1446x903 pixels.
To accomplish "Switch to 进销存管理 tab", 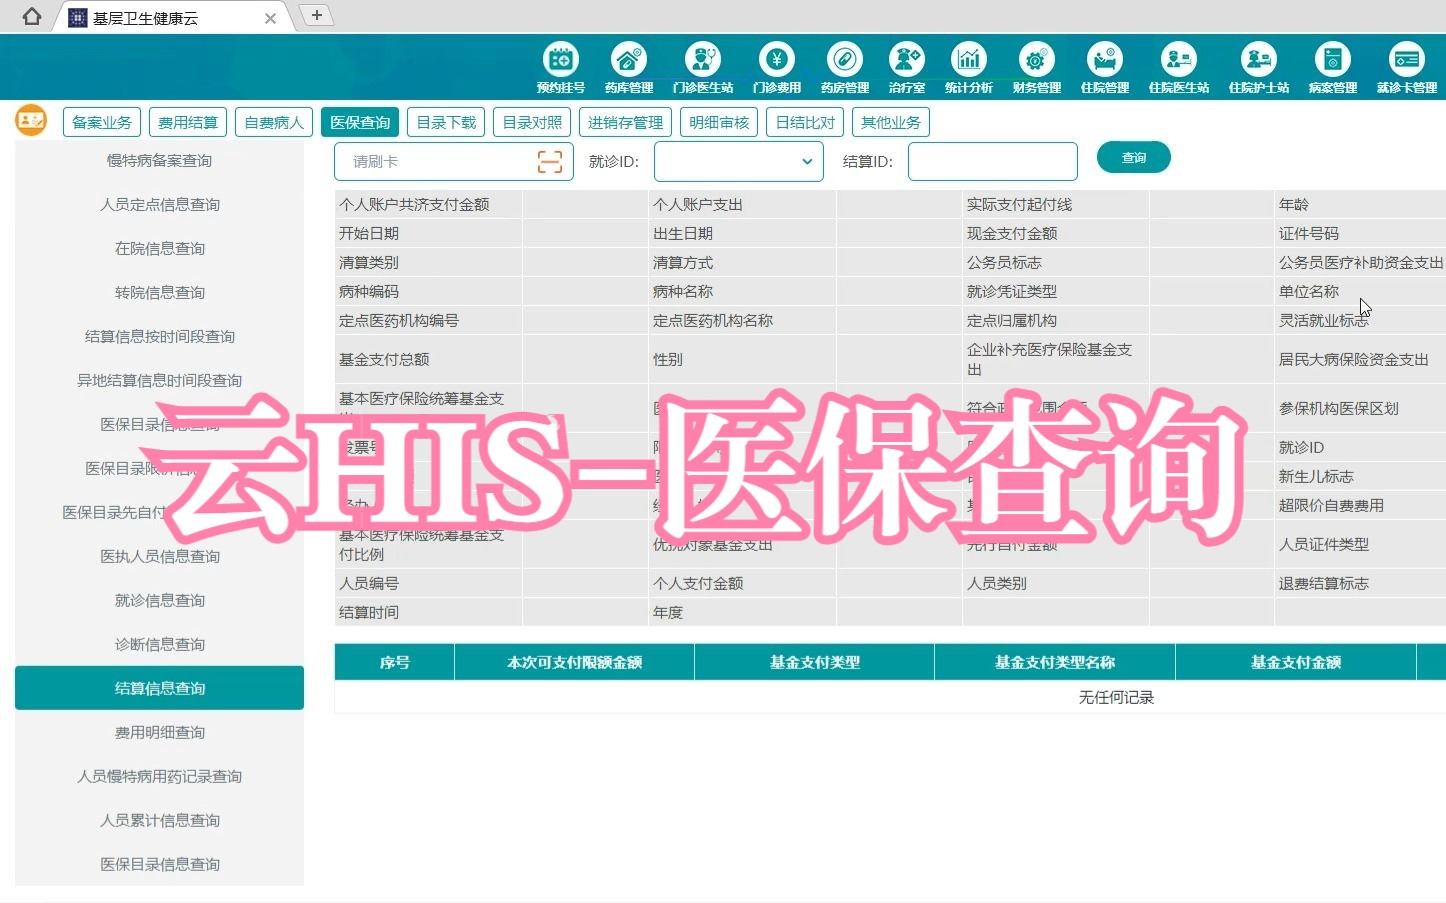I will tap(625, 122).
